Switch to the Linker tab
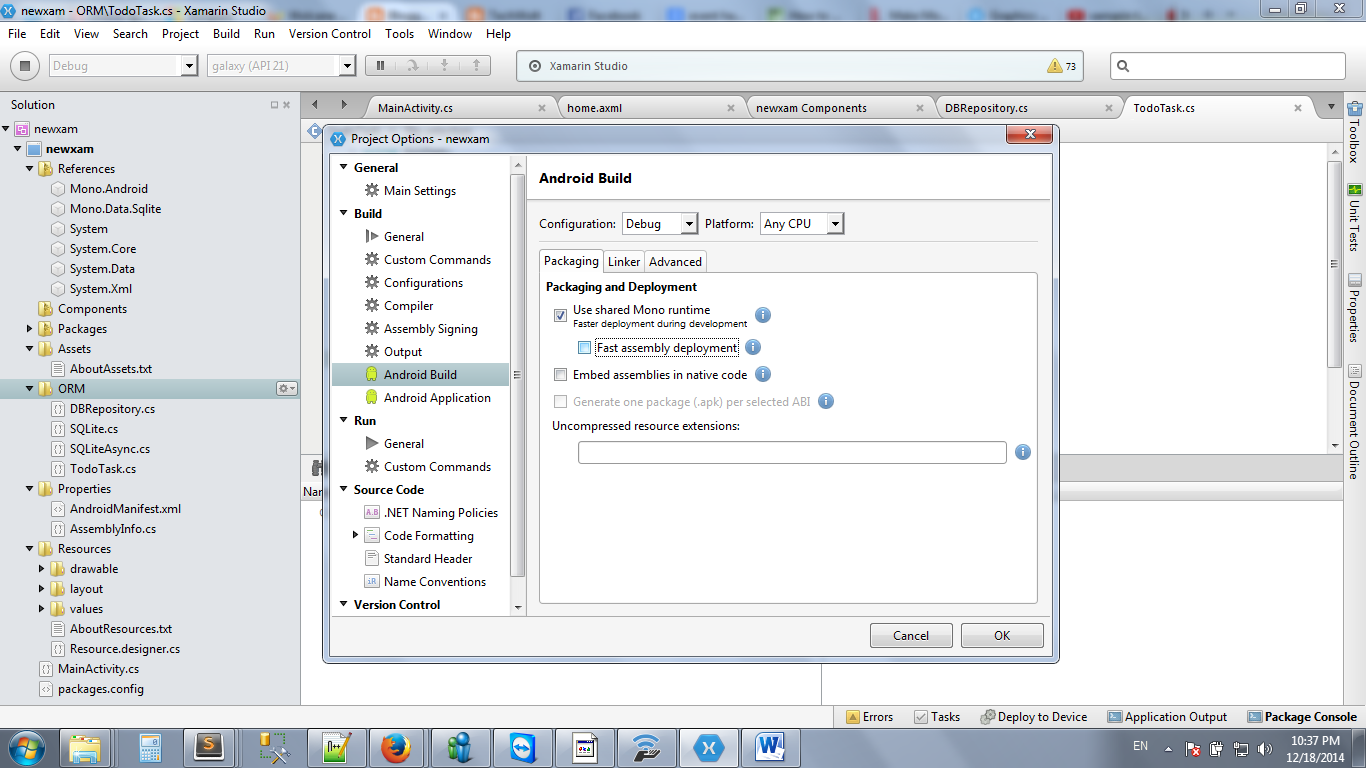1366x768 pixels. (622, 261)
